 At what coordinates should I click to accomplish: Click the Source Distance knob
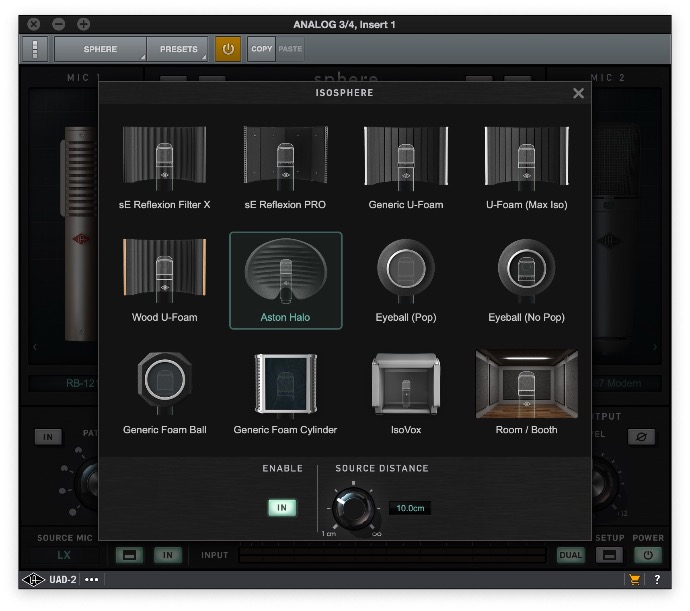coord(353,508)
